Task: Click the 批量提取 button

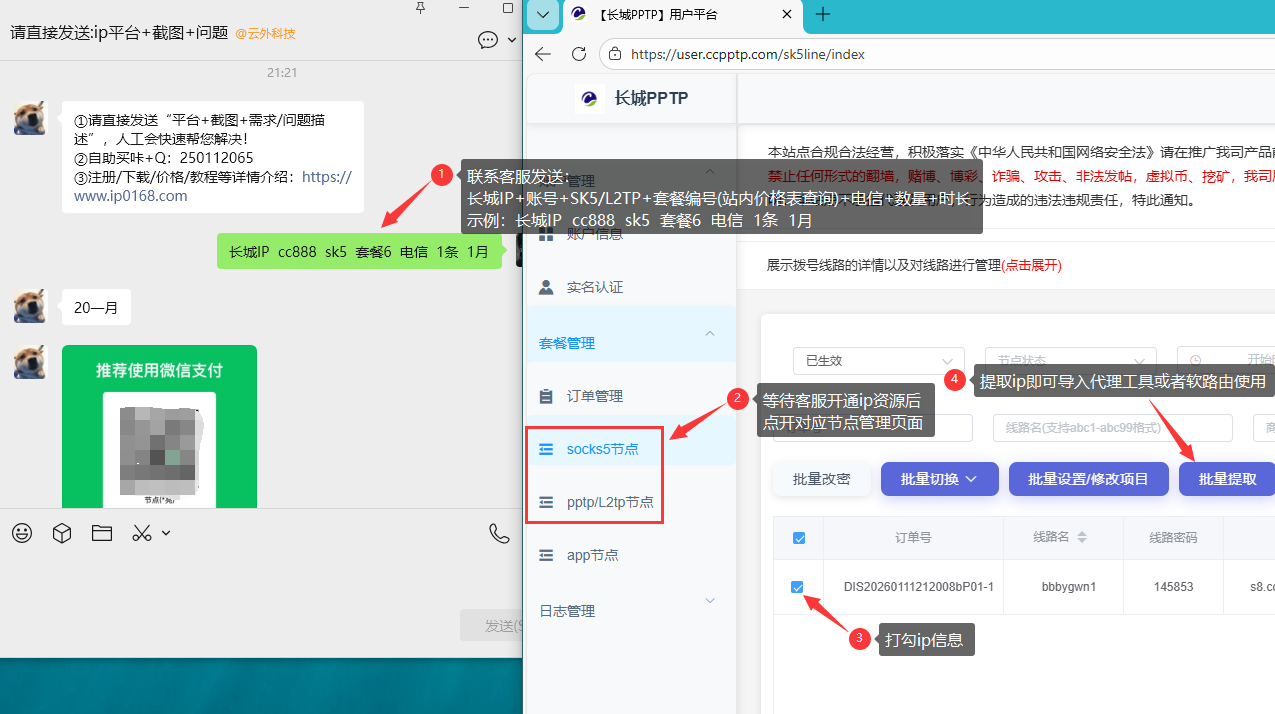Action: pos(1227,479)
